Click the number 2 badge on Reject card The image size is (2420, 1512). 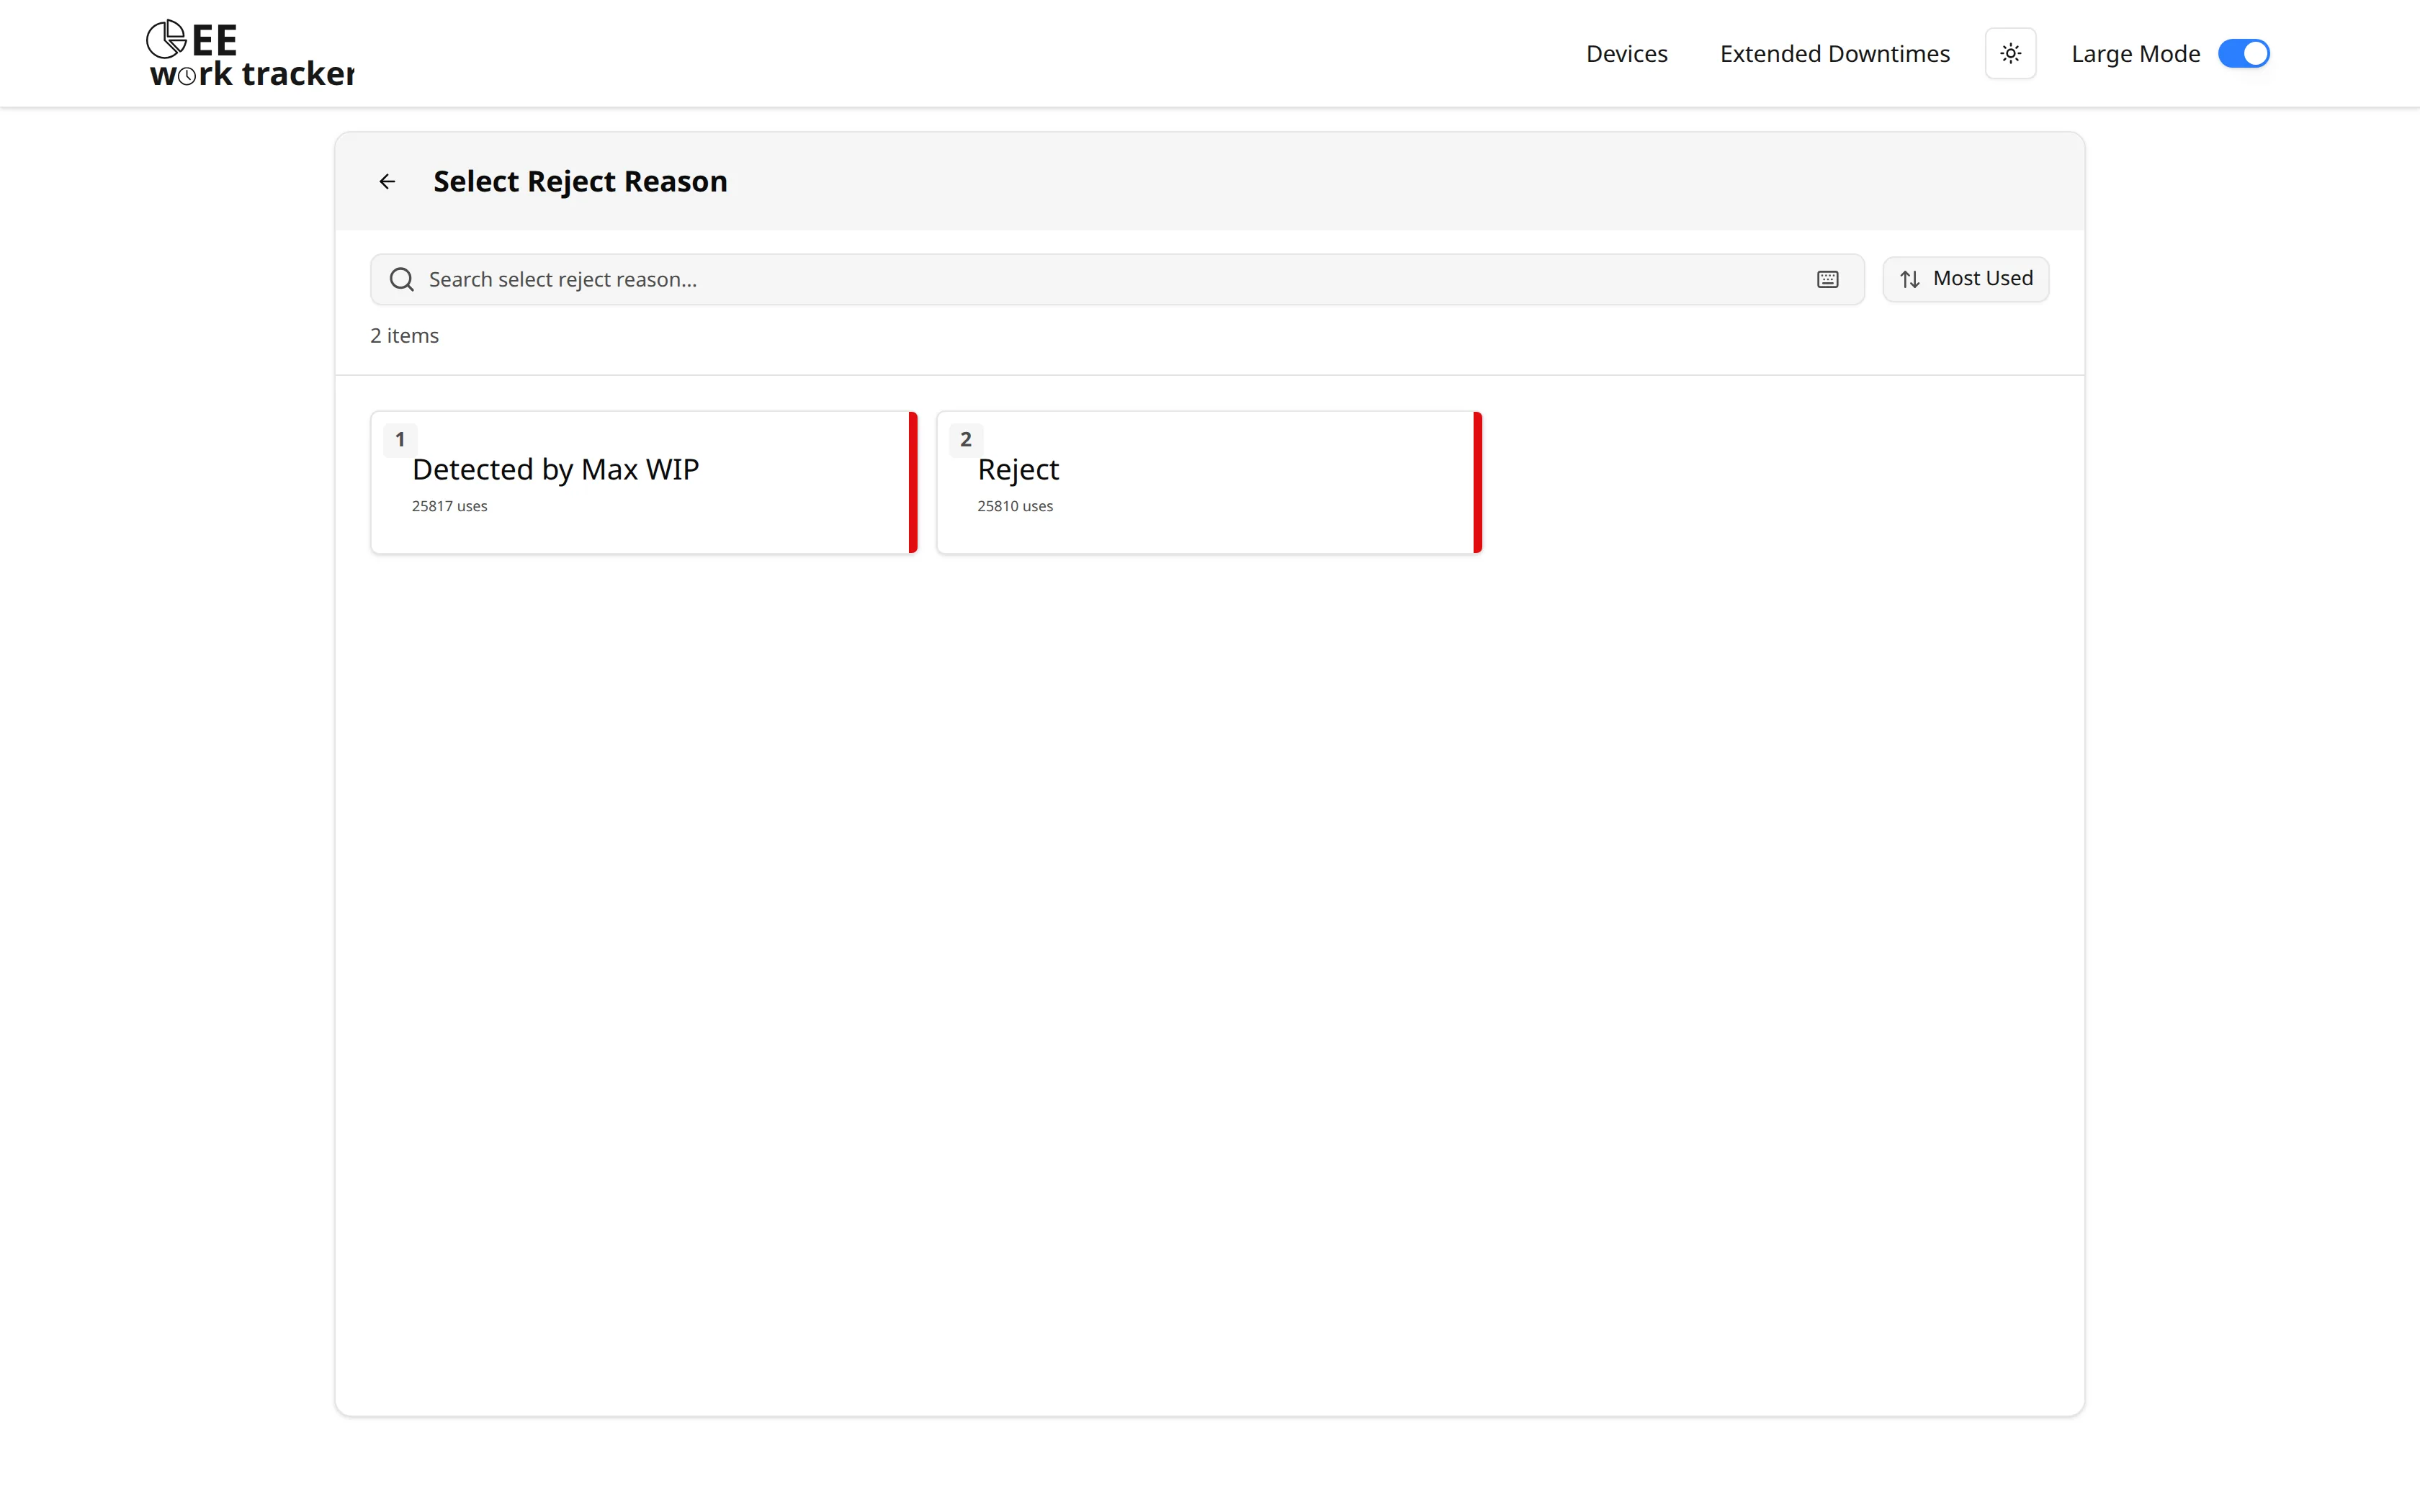click(x=965, y=439)
